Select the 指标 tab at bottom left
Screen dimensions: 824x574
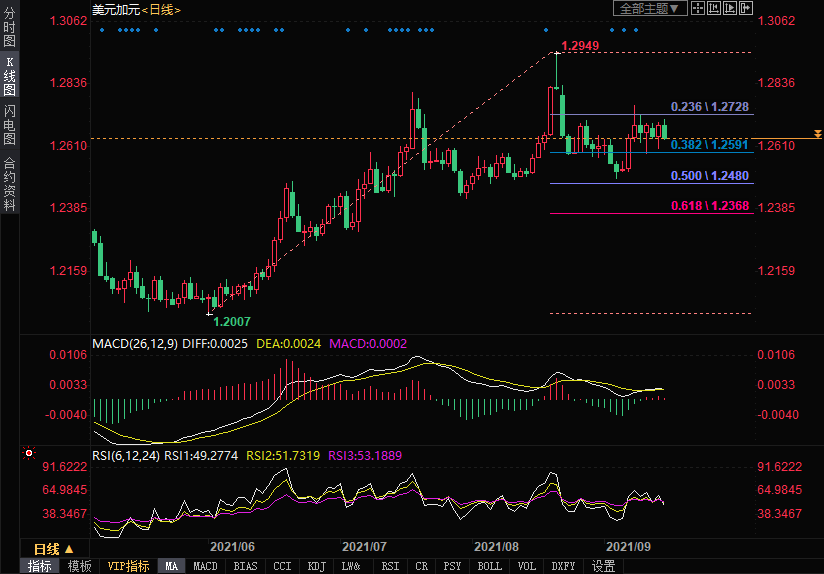click(x=40, y=566)
